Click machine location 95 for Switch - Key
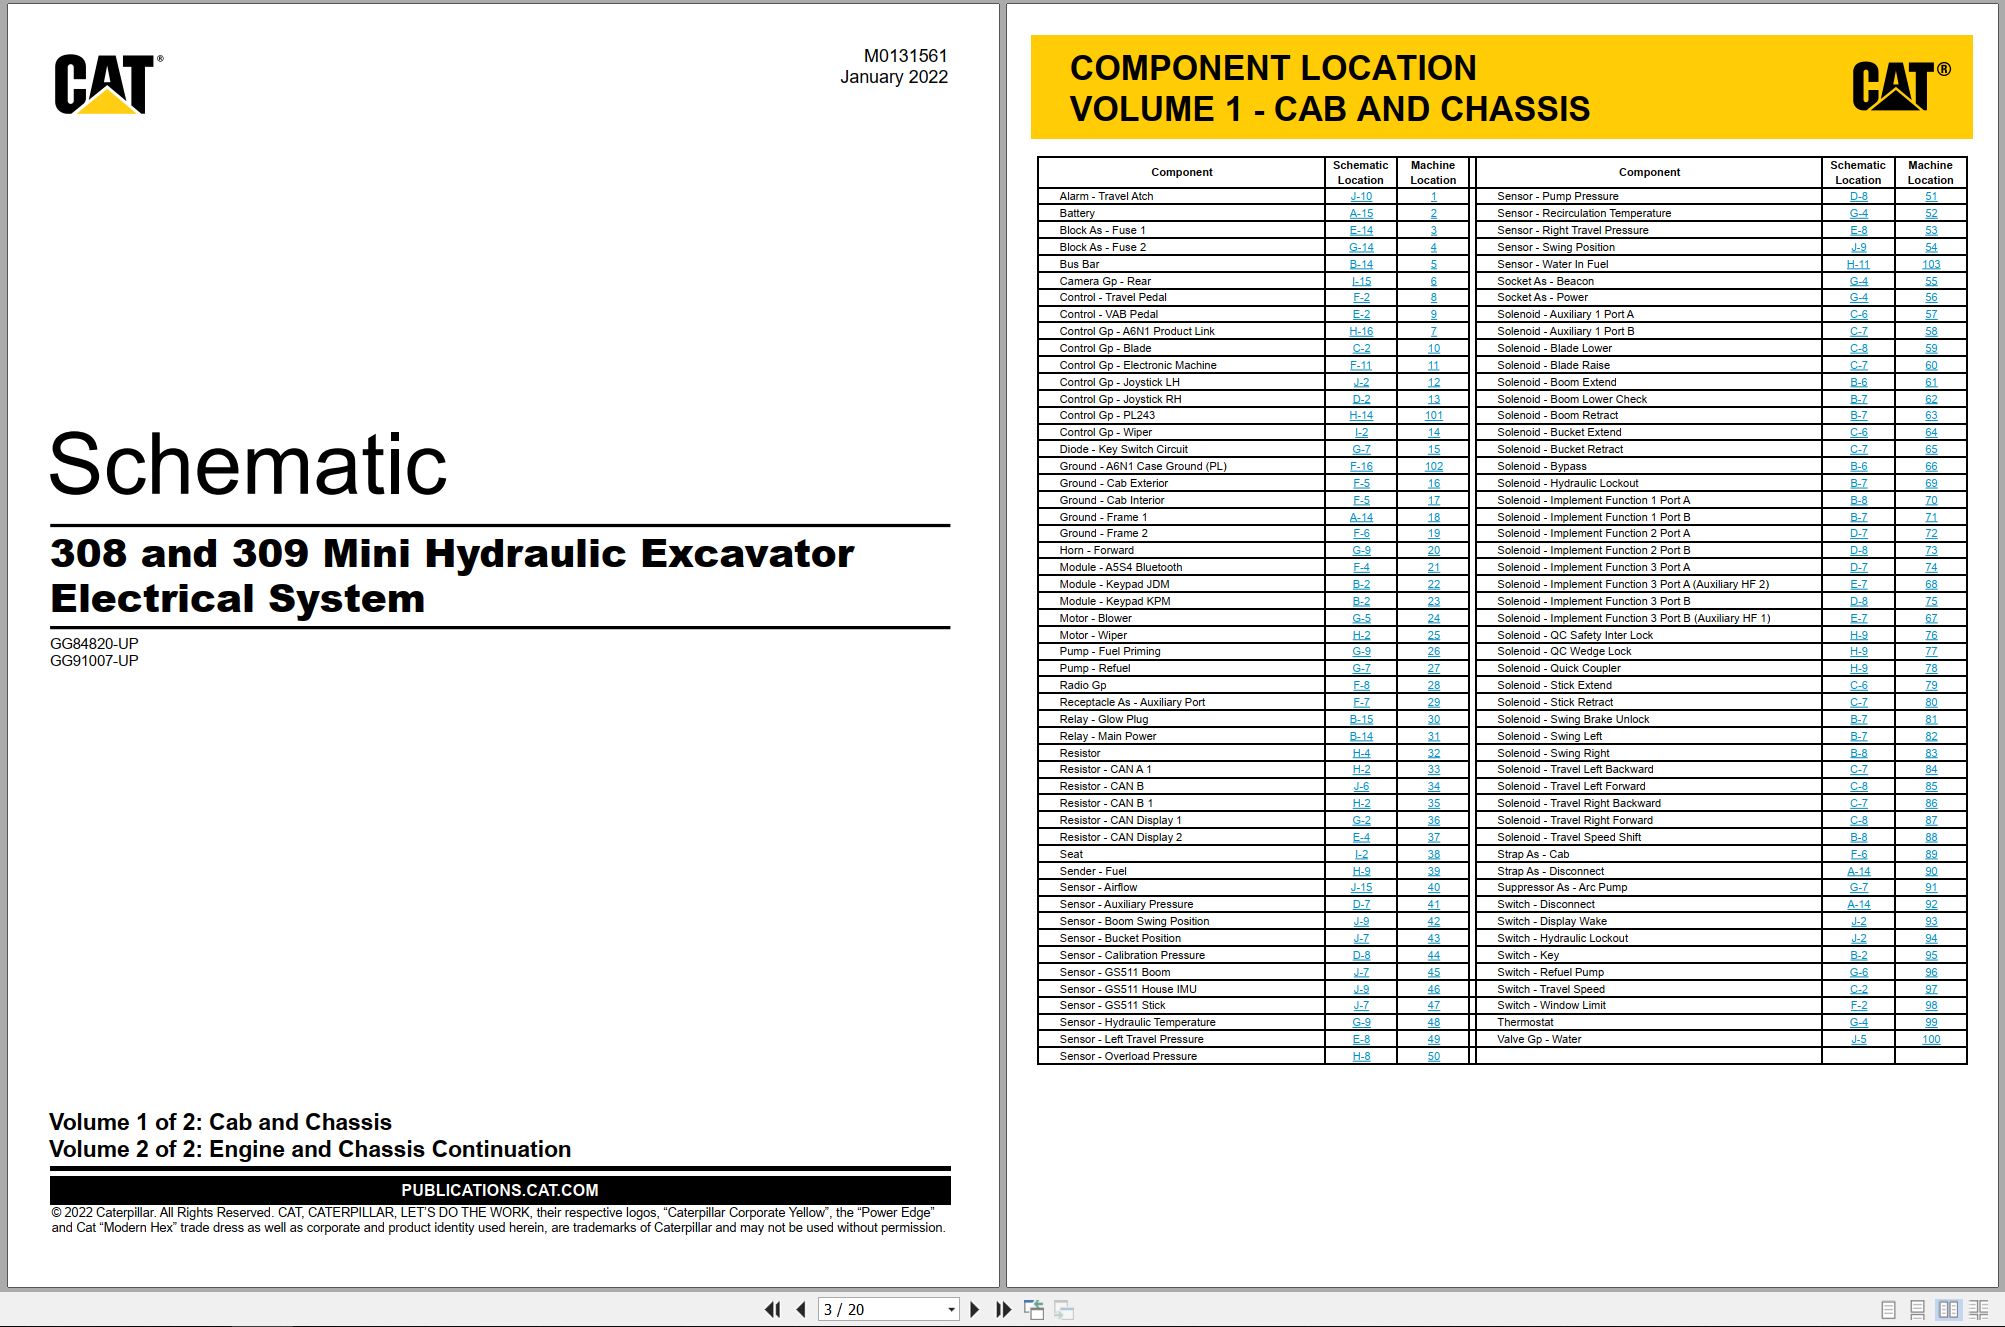Image resolution: width=2005 pixels, height=1327 pixels. click(1931, 955)
